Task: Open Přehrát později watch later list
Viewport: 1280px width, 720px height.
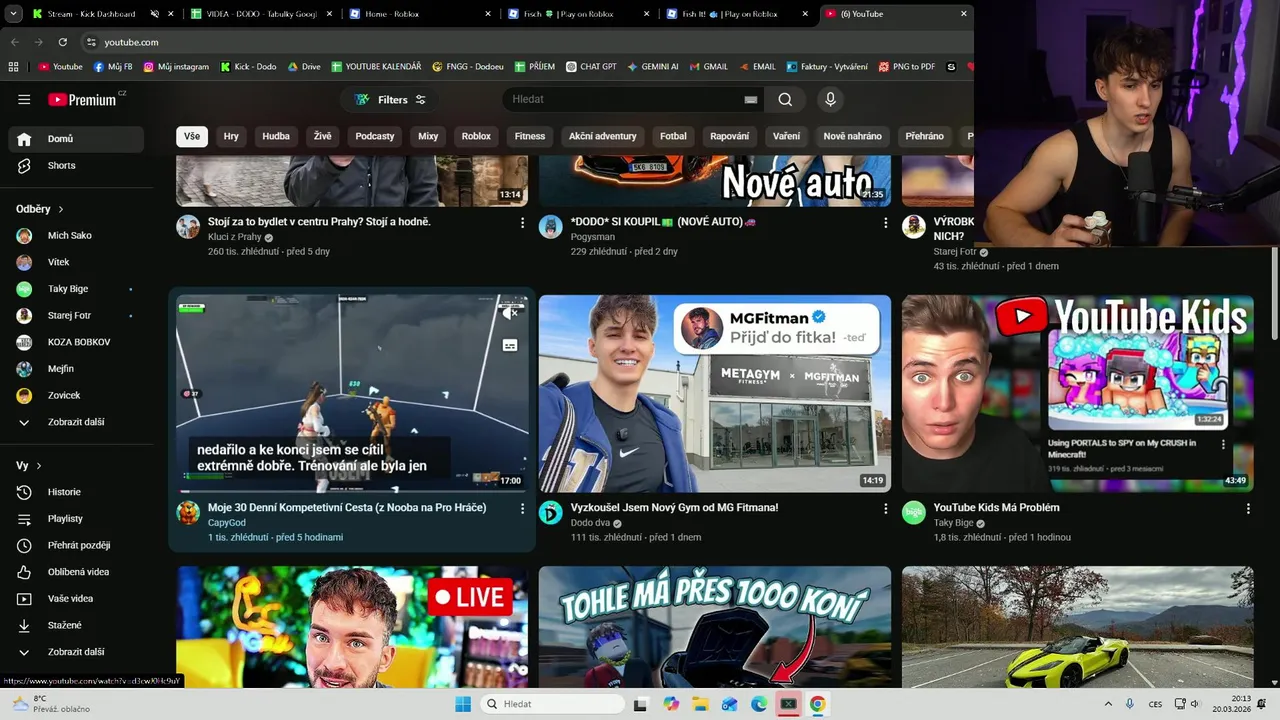Action: coord(76,545)
